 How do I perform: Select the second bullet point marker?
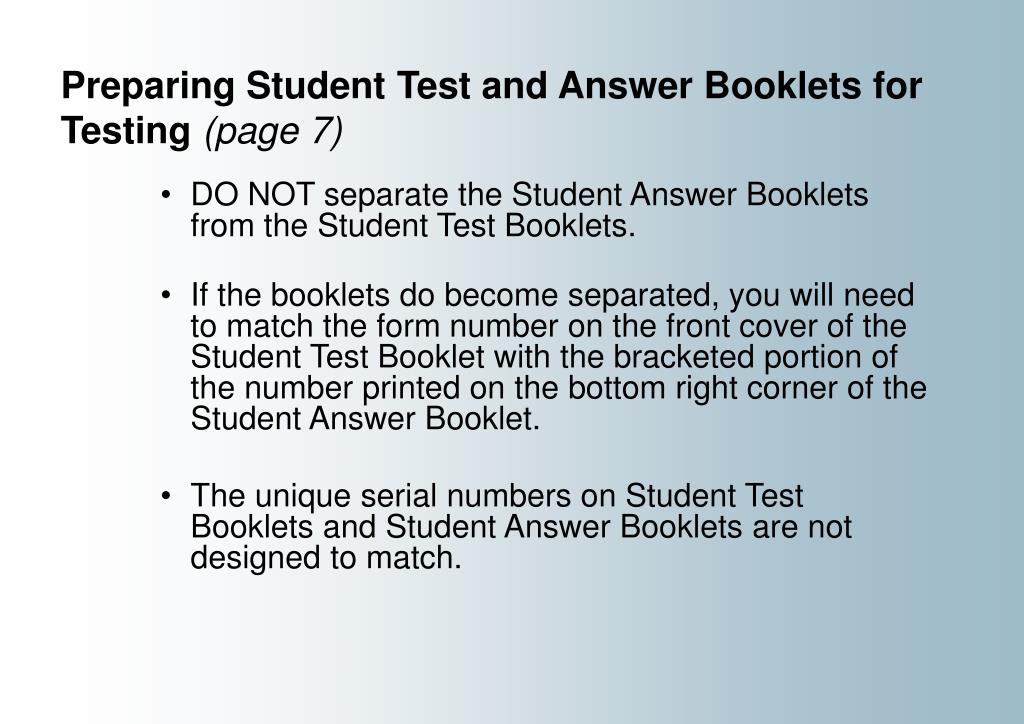click(x=166, y=295)
